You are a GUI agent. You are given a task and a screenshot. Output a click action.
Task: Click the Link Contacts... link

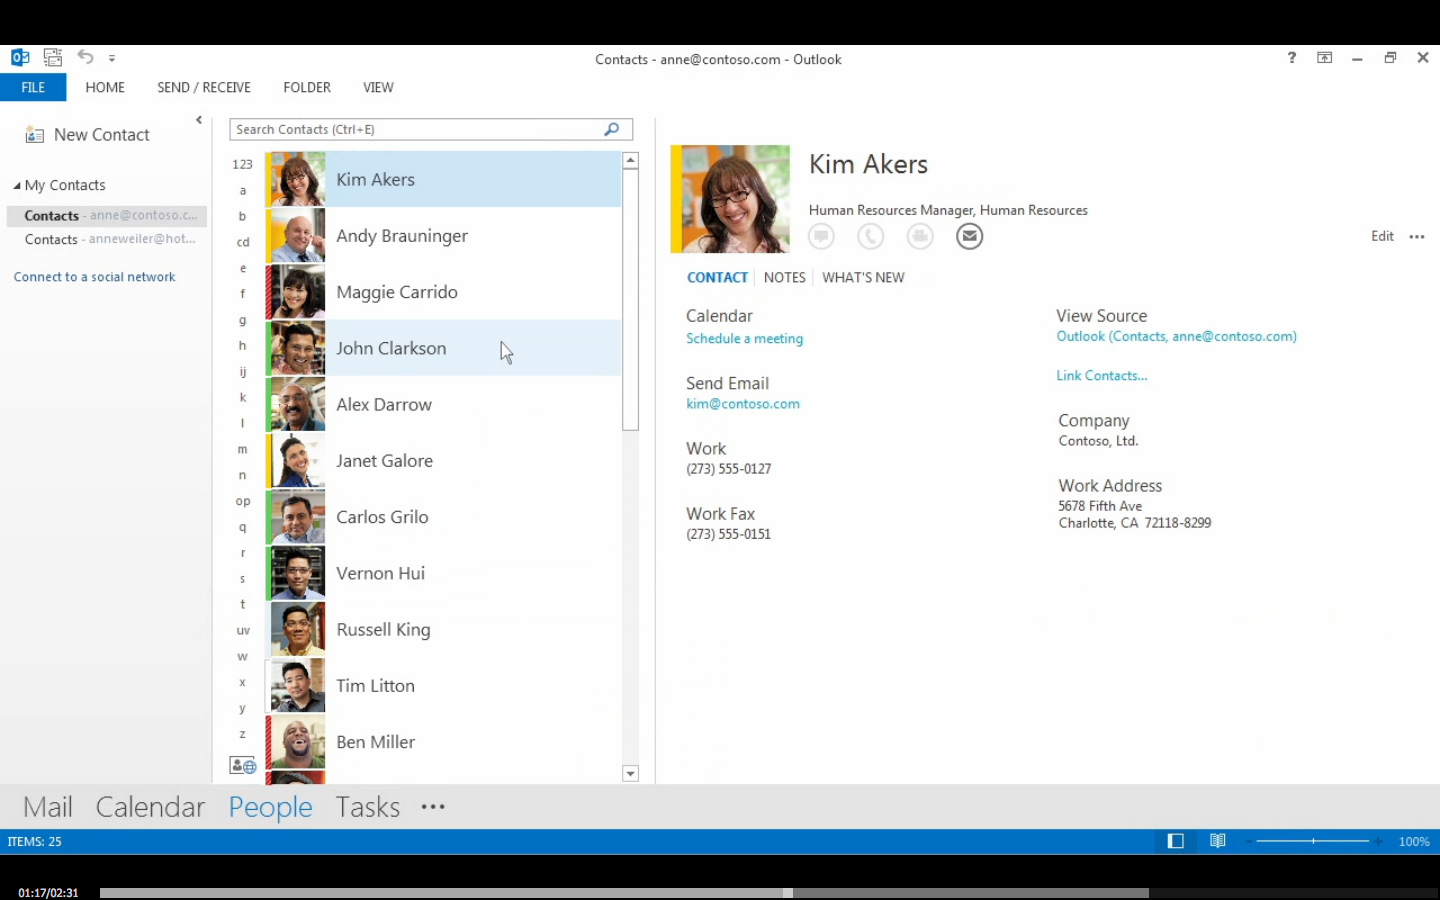pos(1102,376)
